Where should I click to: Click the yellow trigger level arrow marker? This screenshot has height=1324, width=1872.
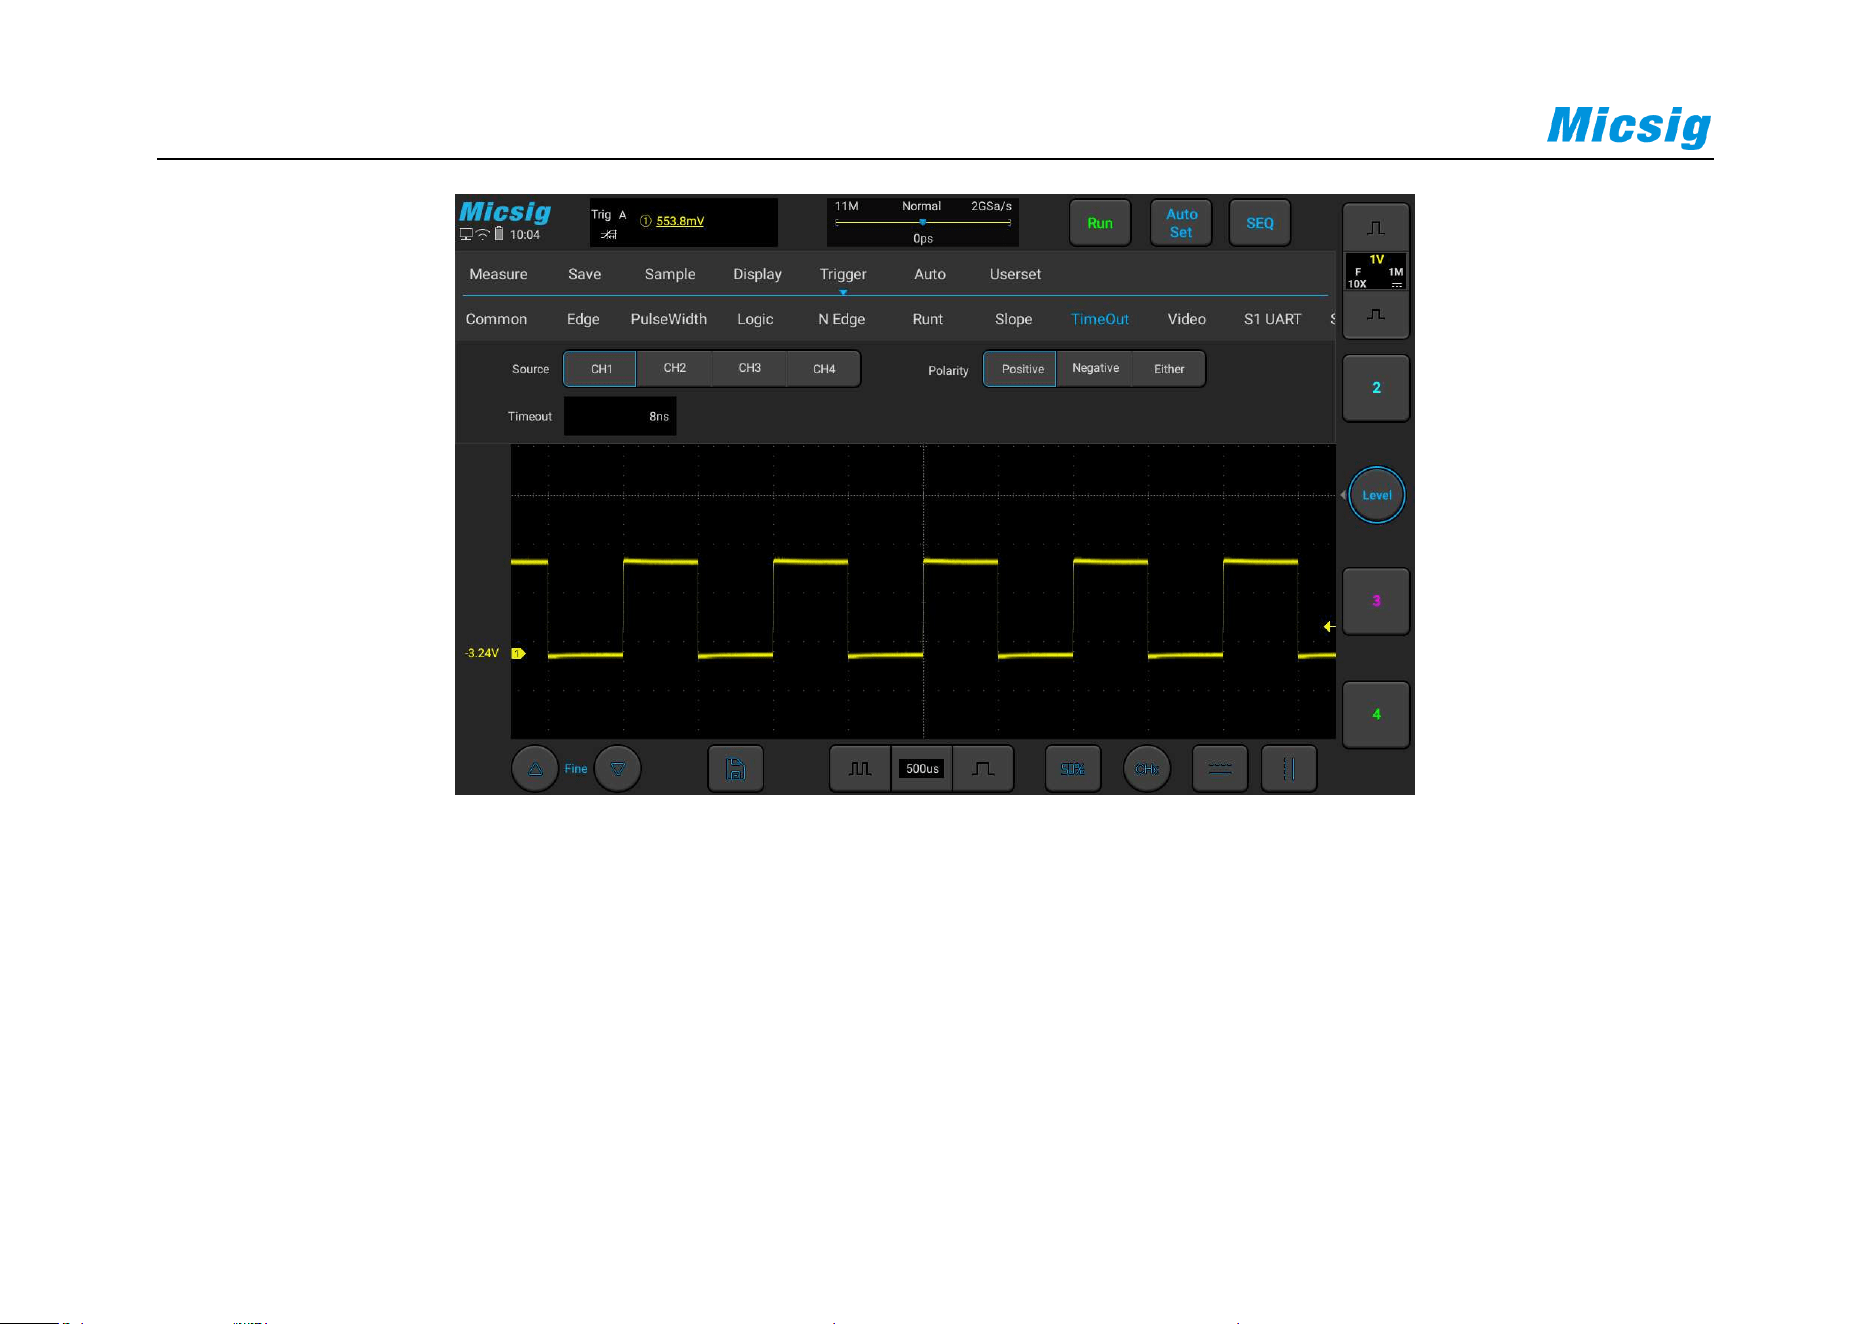pos(1329,626)
